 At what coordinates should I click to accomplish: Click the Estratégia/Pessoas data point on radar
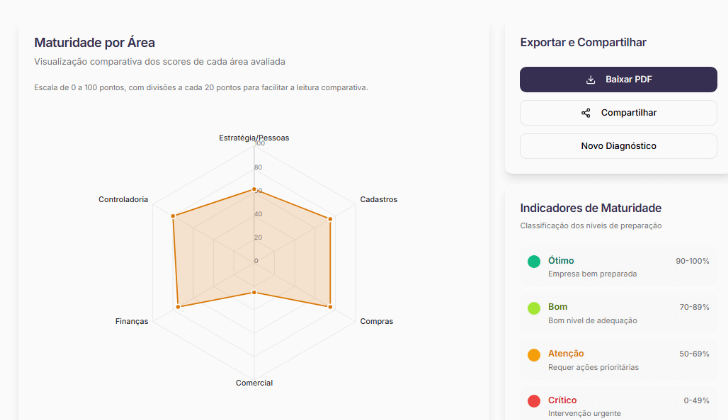(x=254, y=189)
